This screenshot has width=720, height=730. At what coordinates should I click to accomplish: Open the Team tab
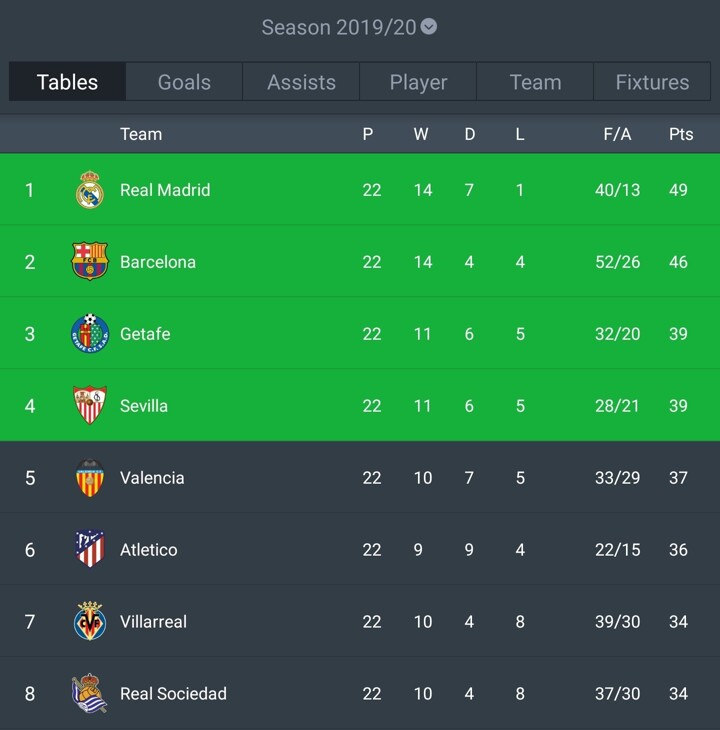pyautogui.click(x=535, y=82)
